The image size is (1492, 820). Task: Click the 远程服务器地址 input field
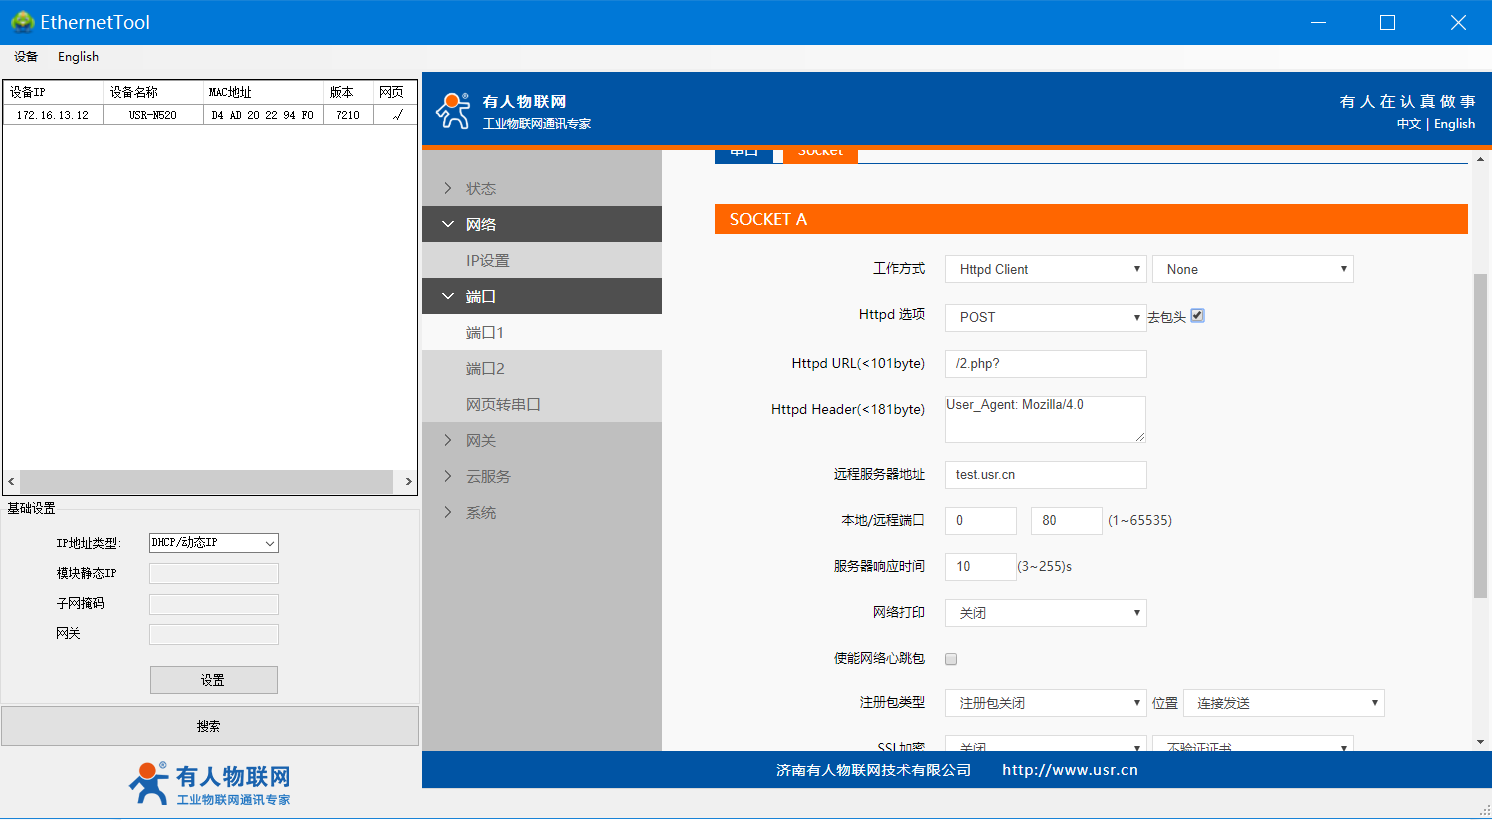(1045, 475)
